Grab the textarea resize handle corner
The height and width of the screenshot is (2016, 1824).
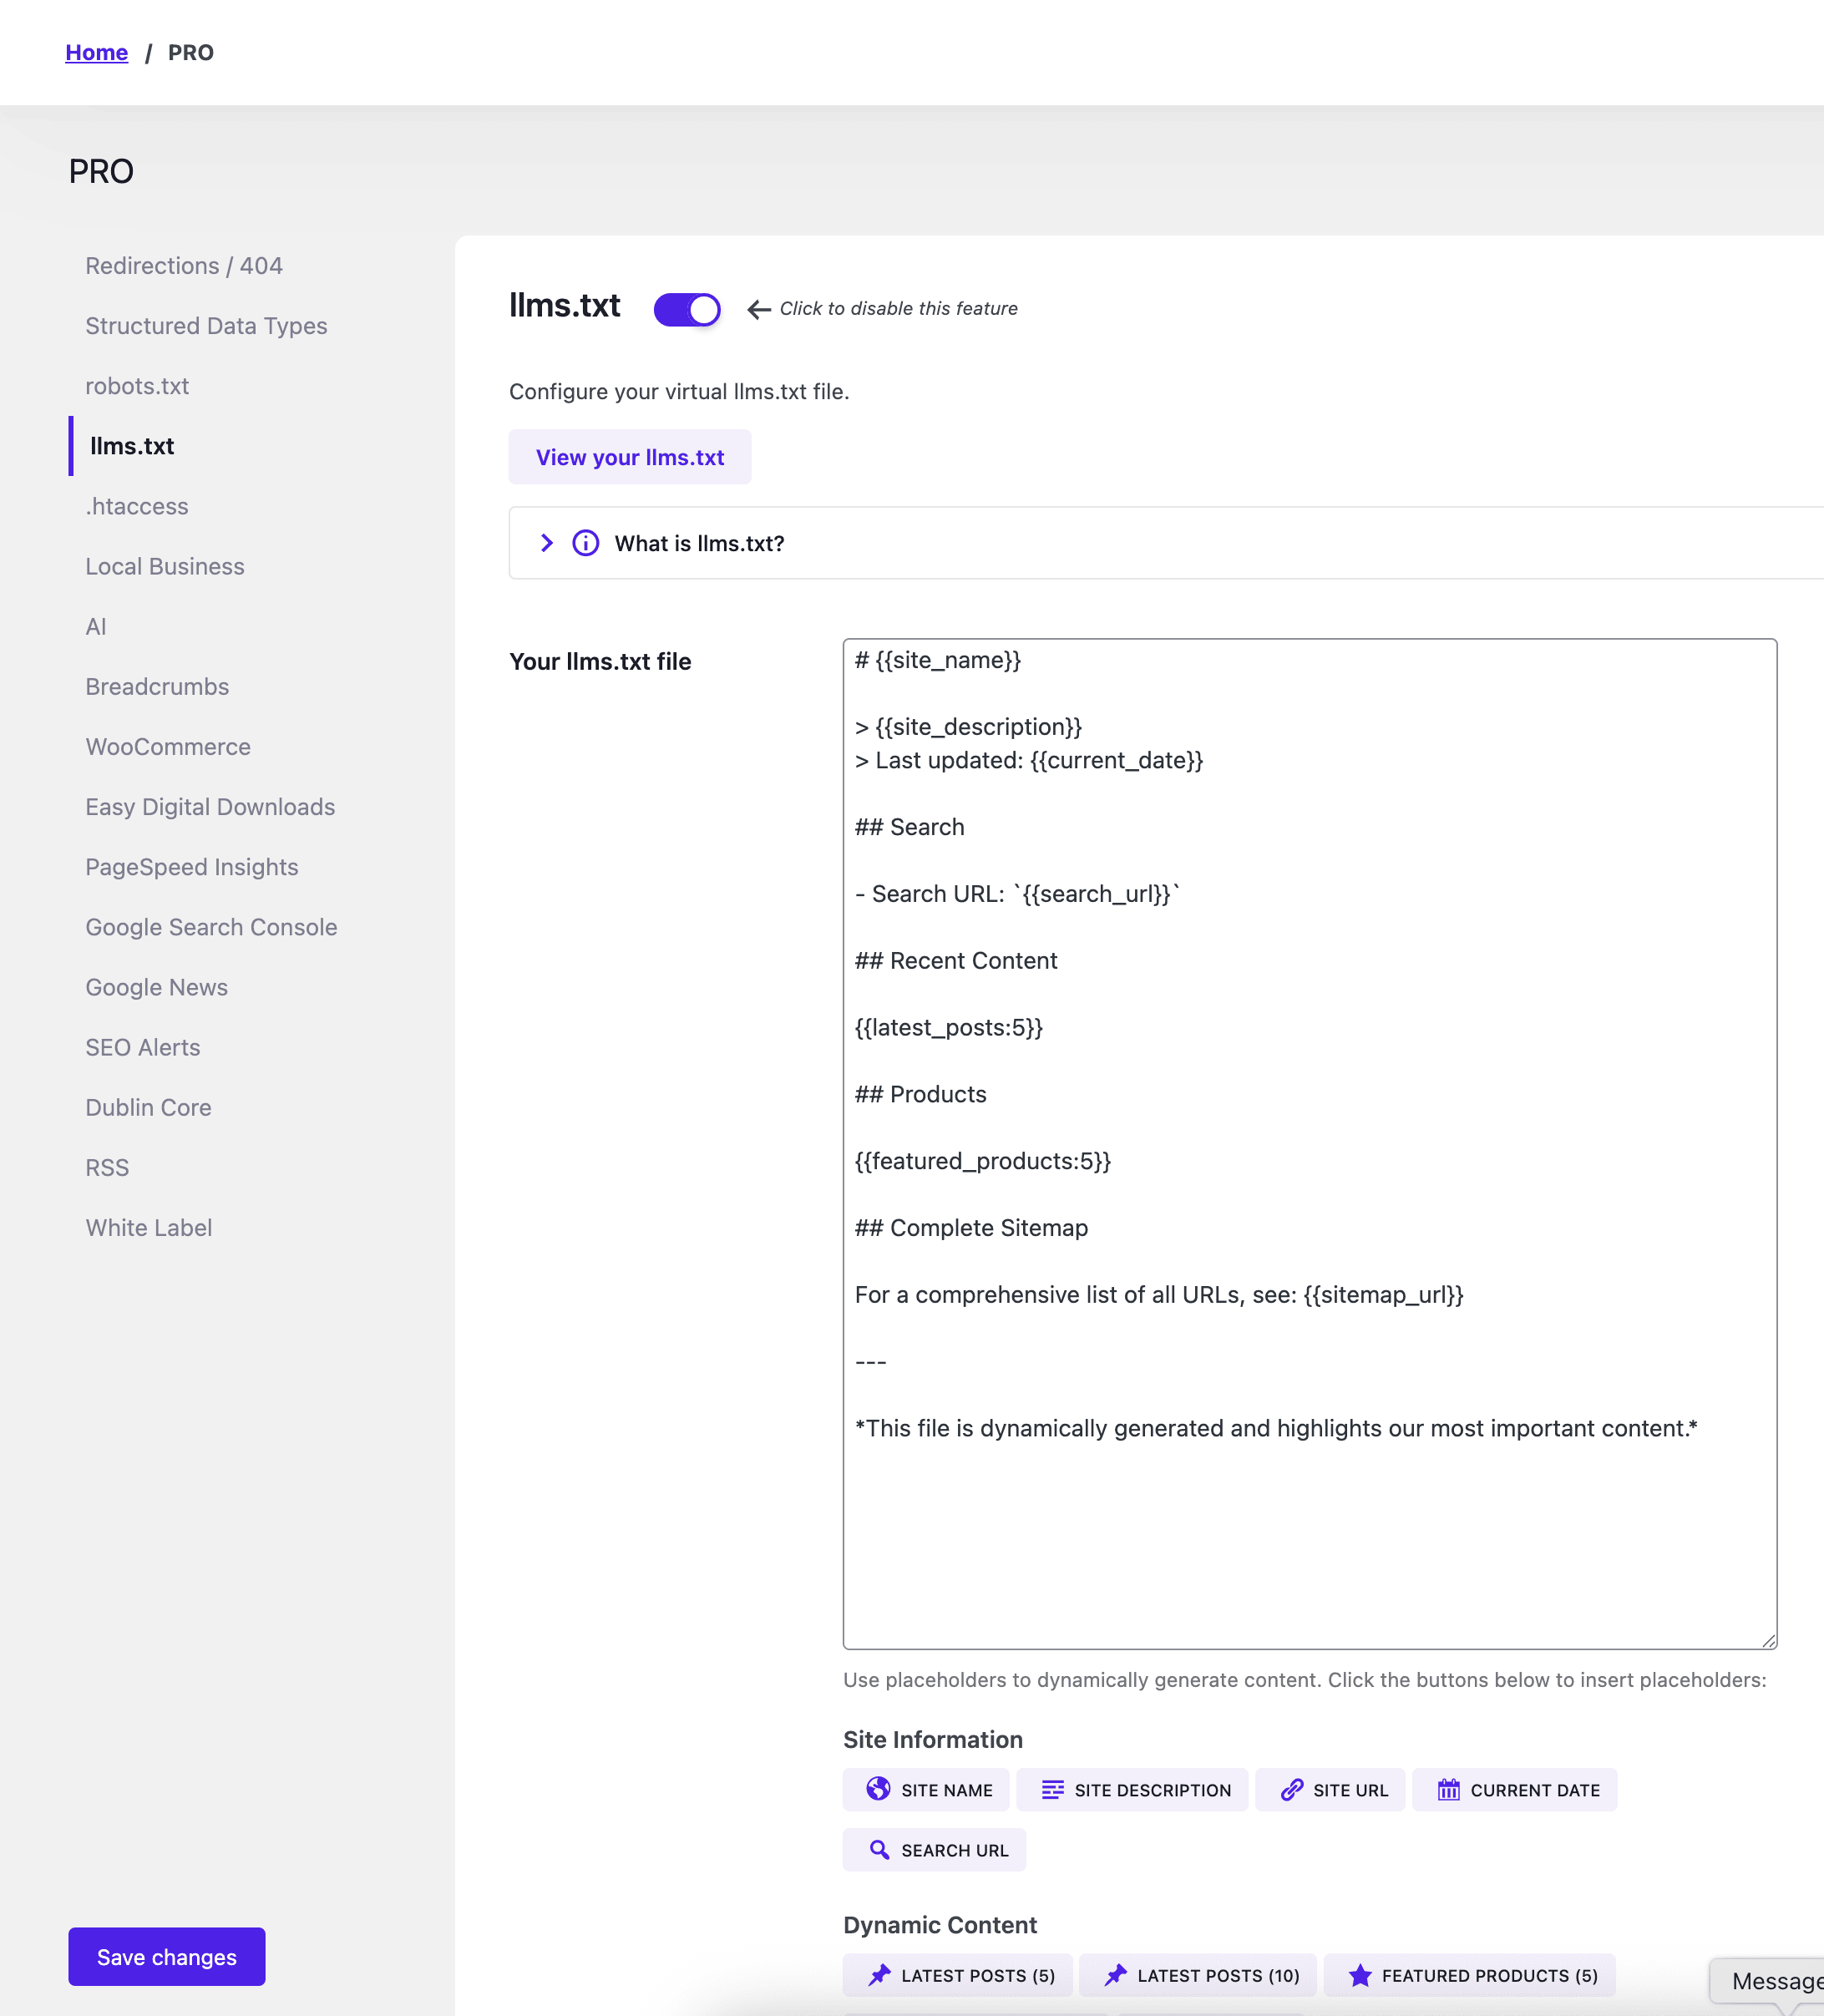(x=1768, y=1640)
